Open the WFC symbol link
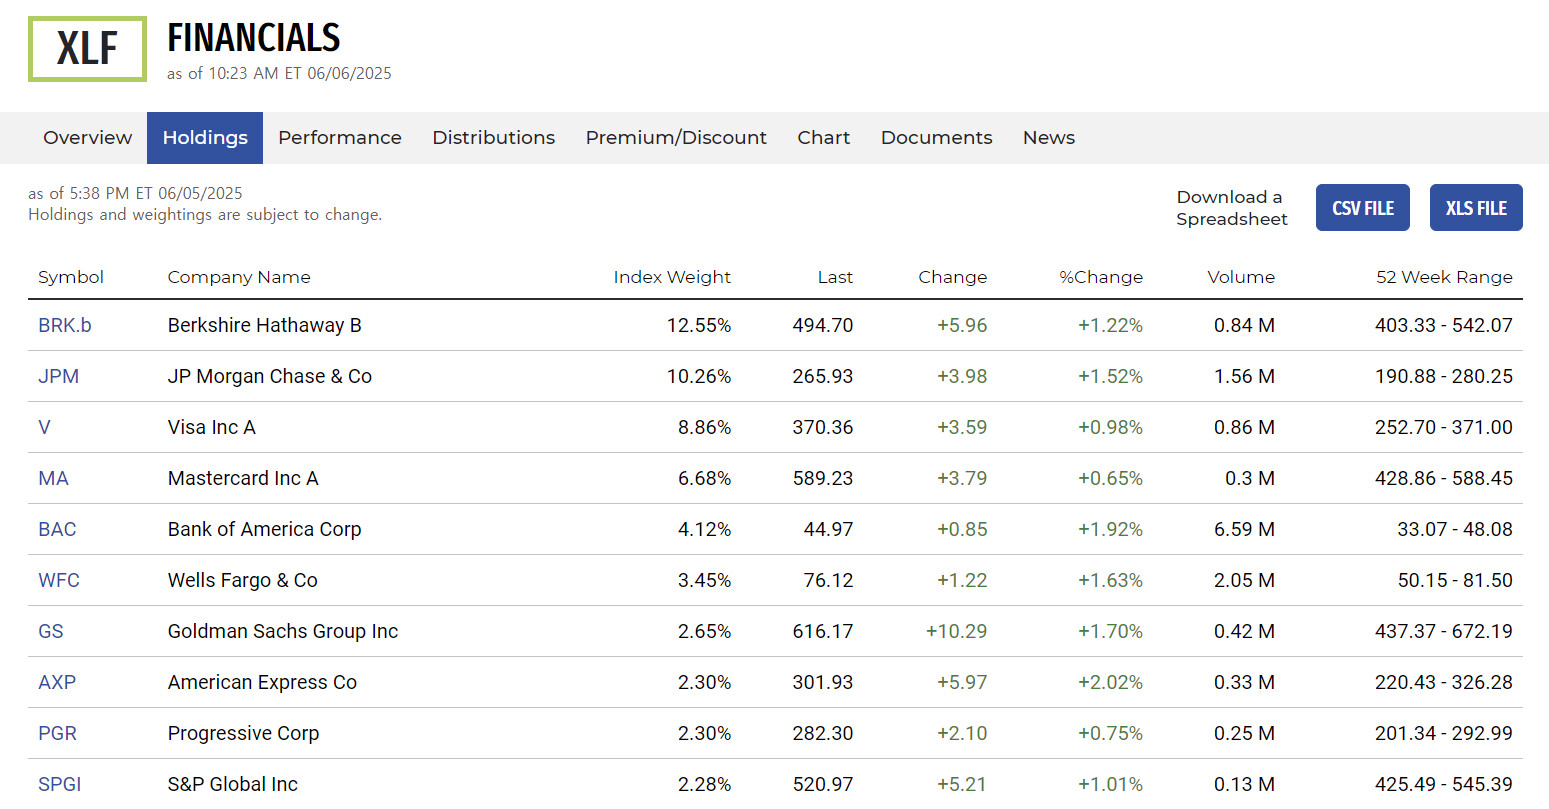Viewport: 1549px width, 809px height. 59,581
